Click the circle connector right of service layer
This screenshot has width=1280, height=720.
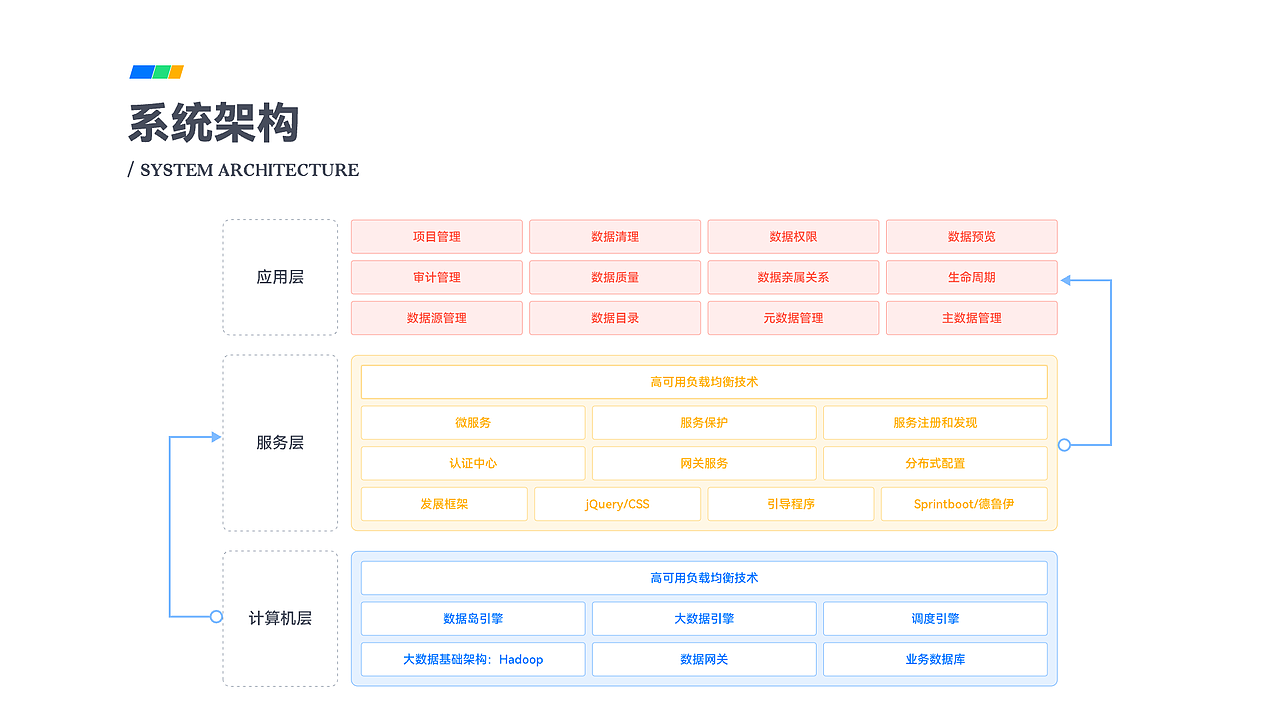click(1064, 445)
